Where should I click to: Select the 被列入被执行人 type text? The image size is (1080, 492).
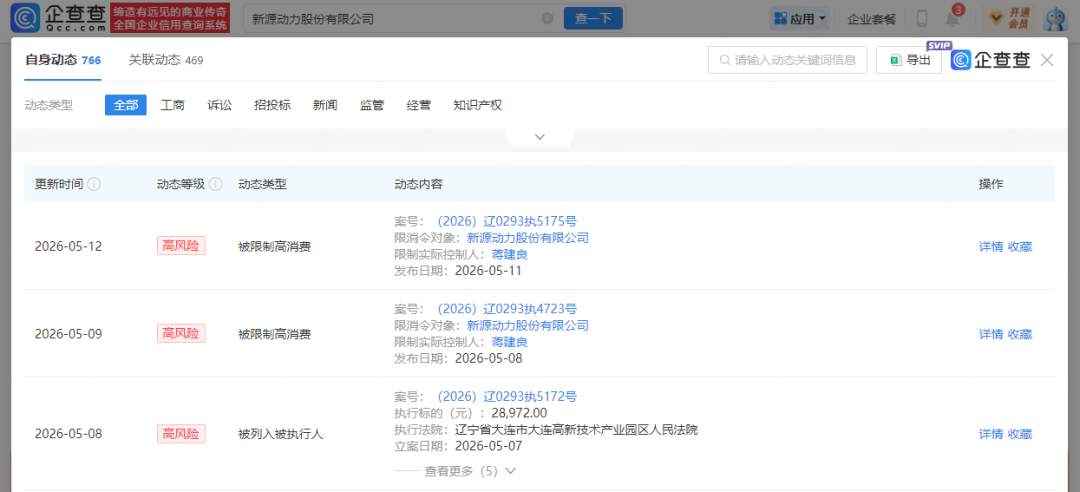tap(280, 434)
